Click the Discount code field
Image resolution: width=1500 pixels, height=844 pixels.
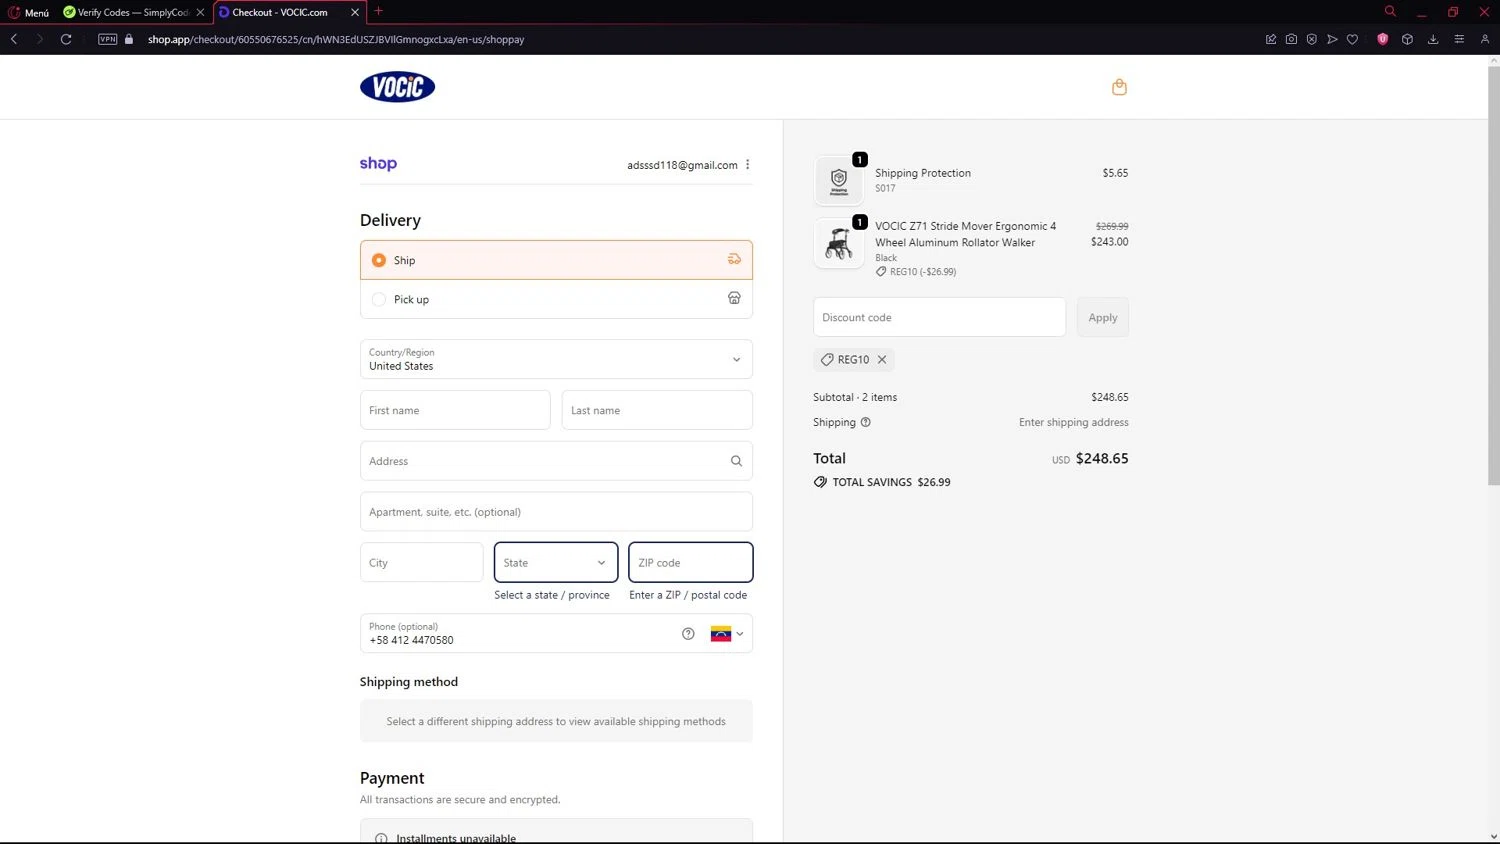pos(939,317)
